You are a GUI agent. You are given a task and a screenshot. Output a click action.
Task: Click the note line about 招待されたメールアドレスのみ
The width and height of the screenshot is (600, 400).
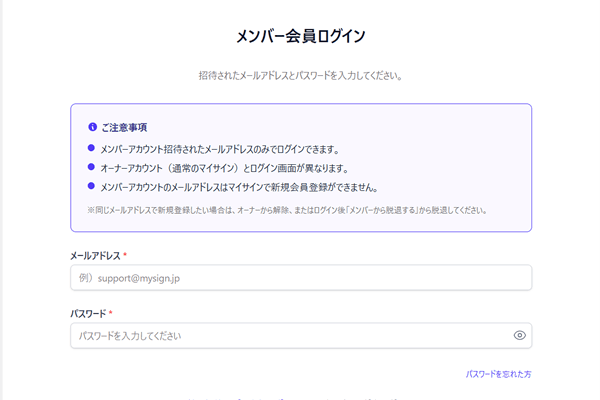(220, 149)
